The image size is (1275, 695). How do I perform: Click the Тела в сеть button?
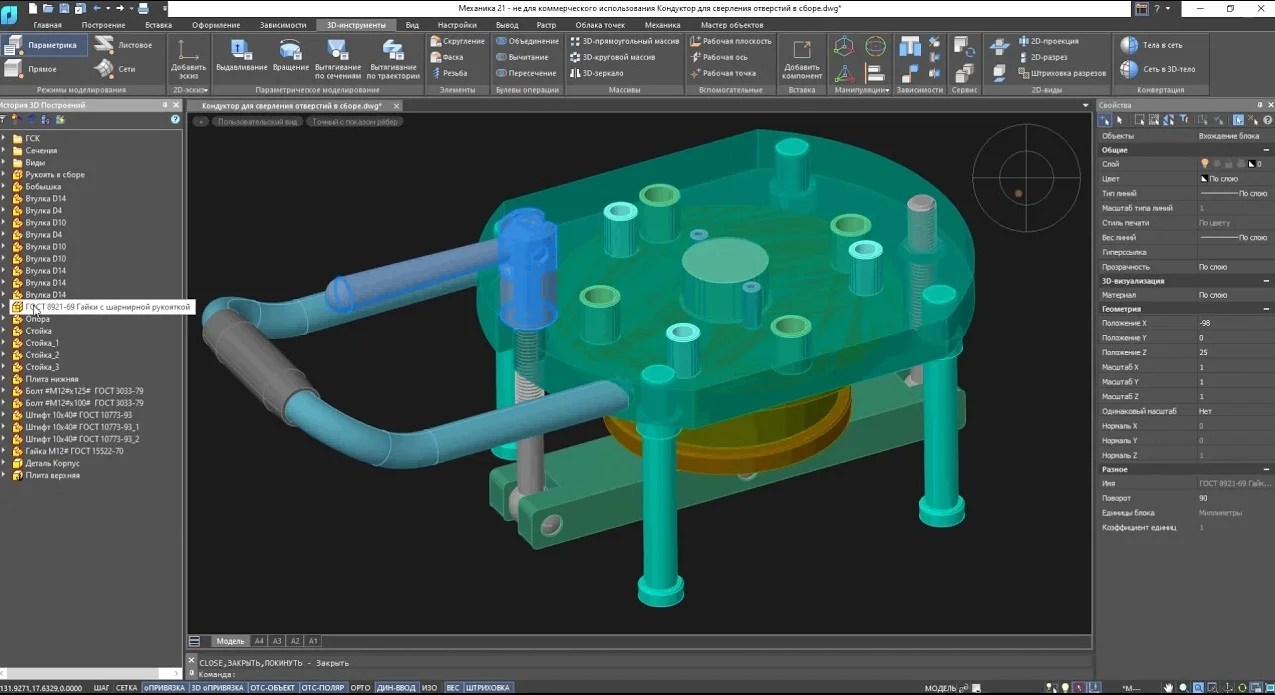pyautogui.click(x=1152, y=45)
